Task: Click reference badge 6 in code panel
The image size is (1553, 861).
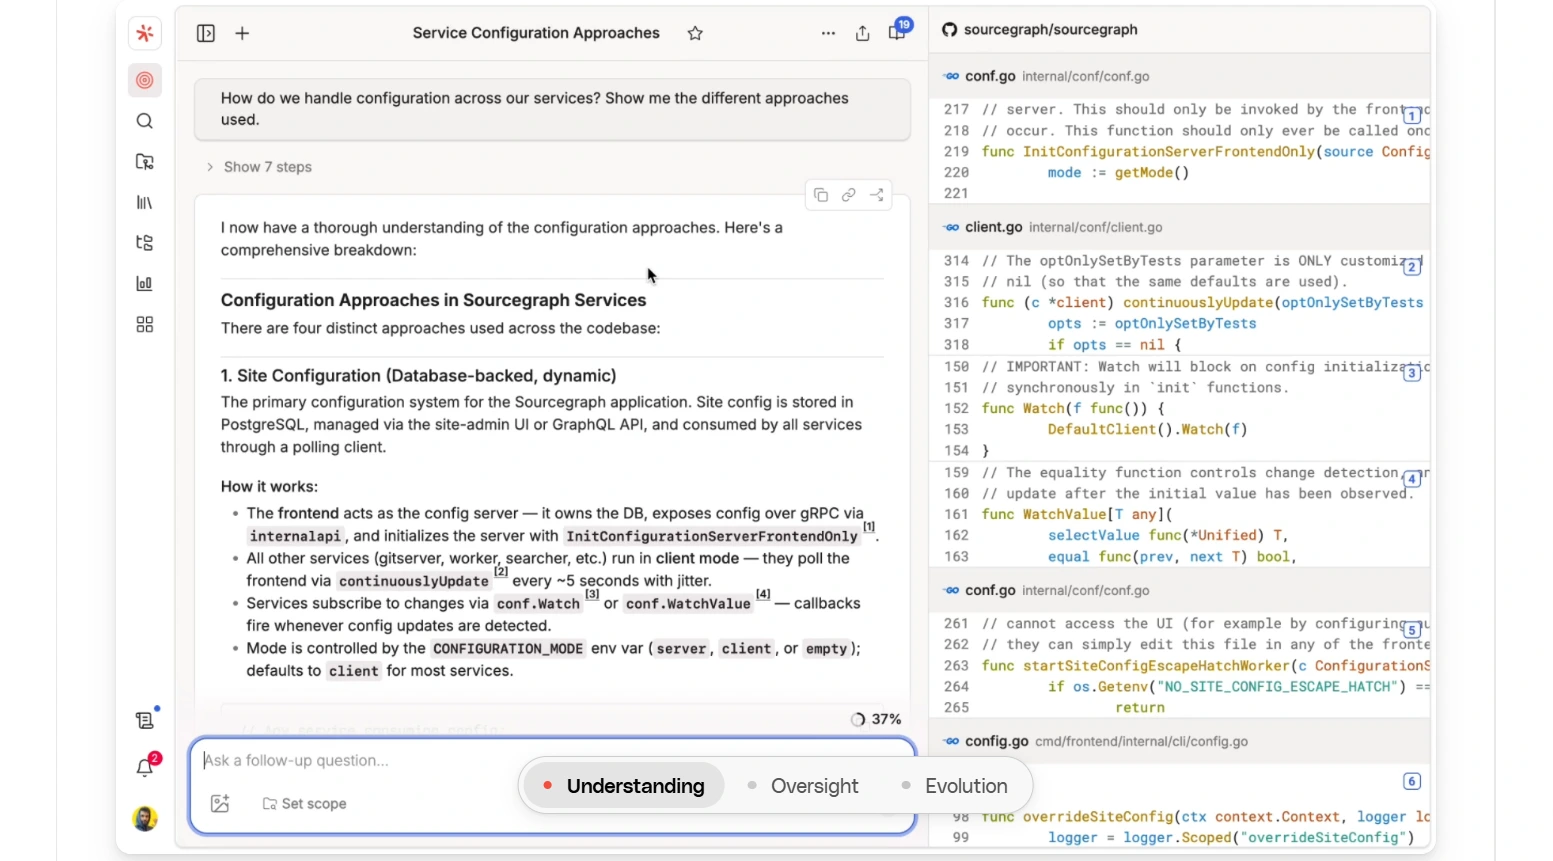Action: [1412, 781]
